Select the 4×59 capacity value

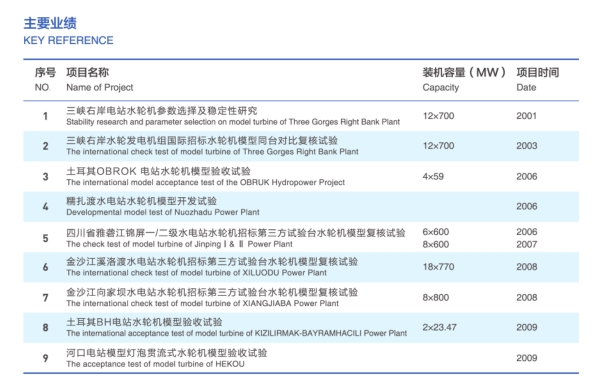coord(433,176)
